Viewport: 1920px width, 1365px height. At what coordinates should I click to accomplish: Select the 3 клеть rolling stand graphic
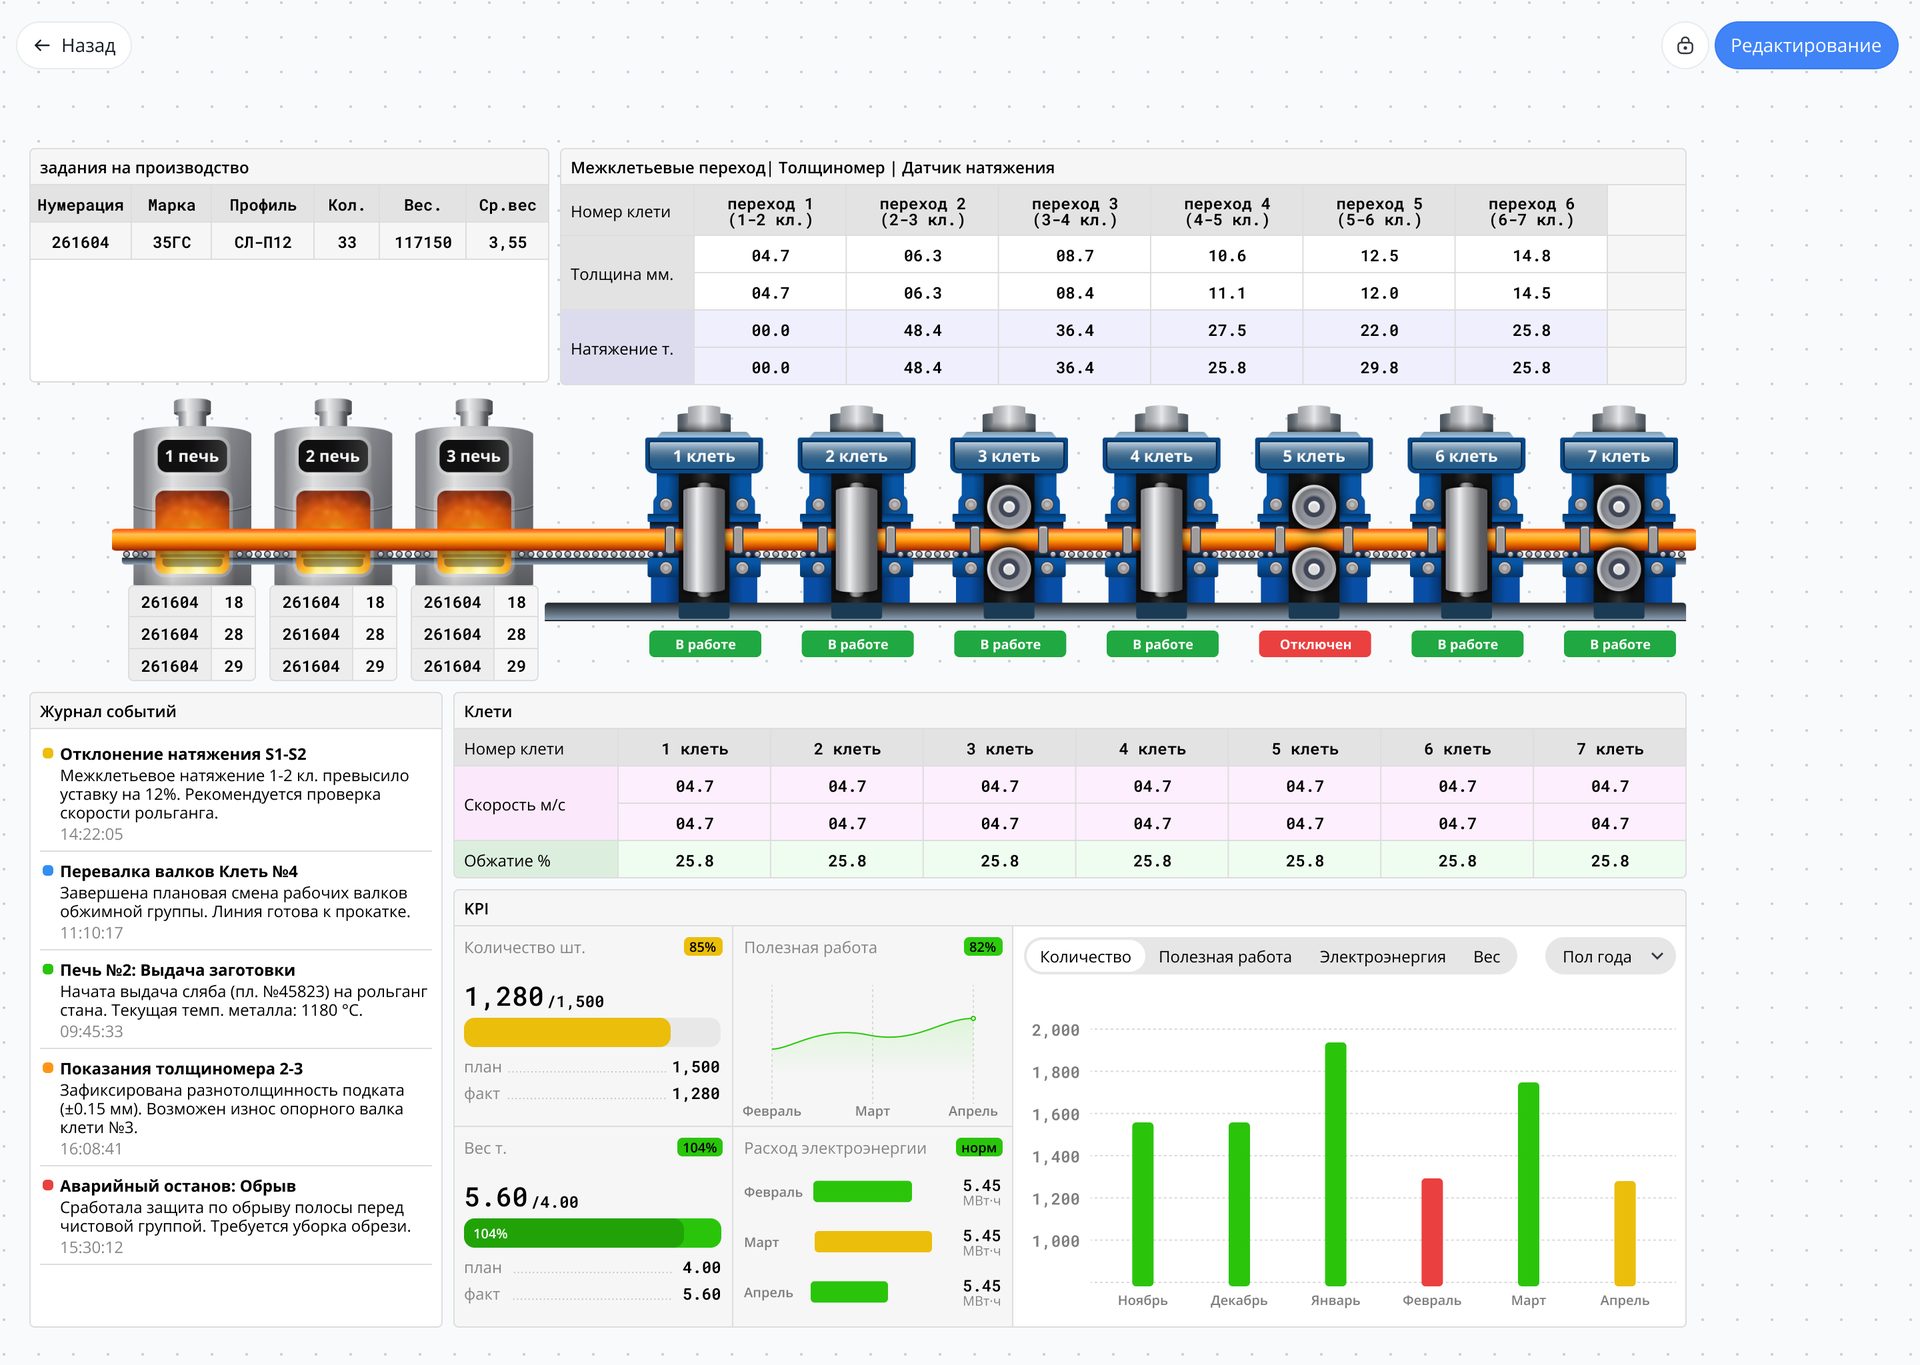1009,510
